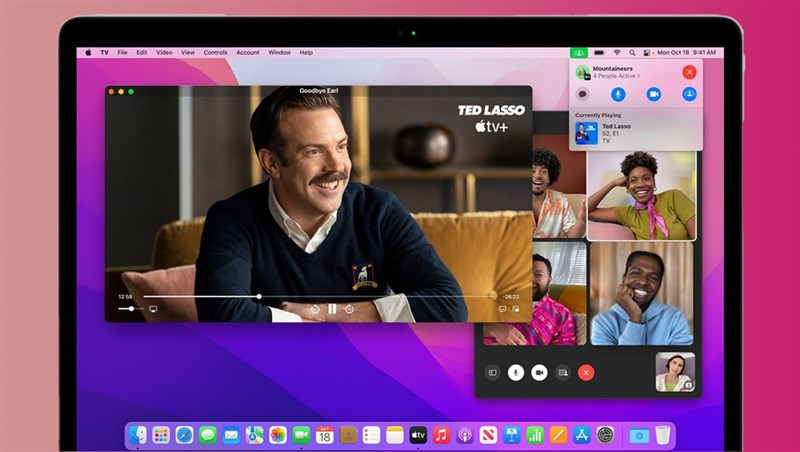Toggle camera in the SharePlay panel
The width and height of the screenshot is (800, 452).
click(654, 94)
